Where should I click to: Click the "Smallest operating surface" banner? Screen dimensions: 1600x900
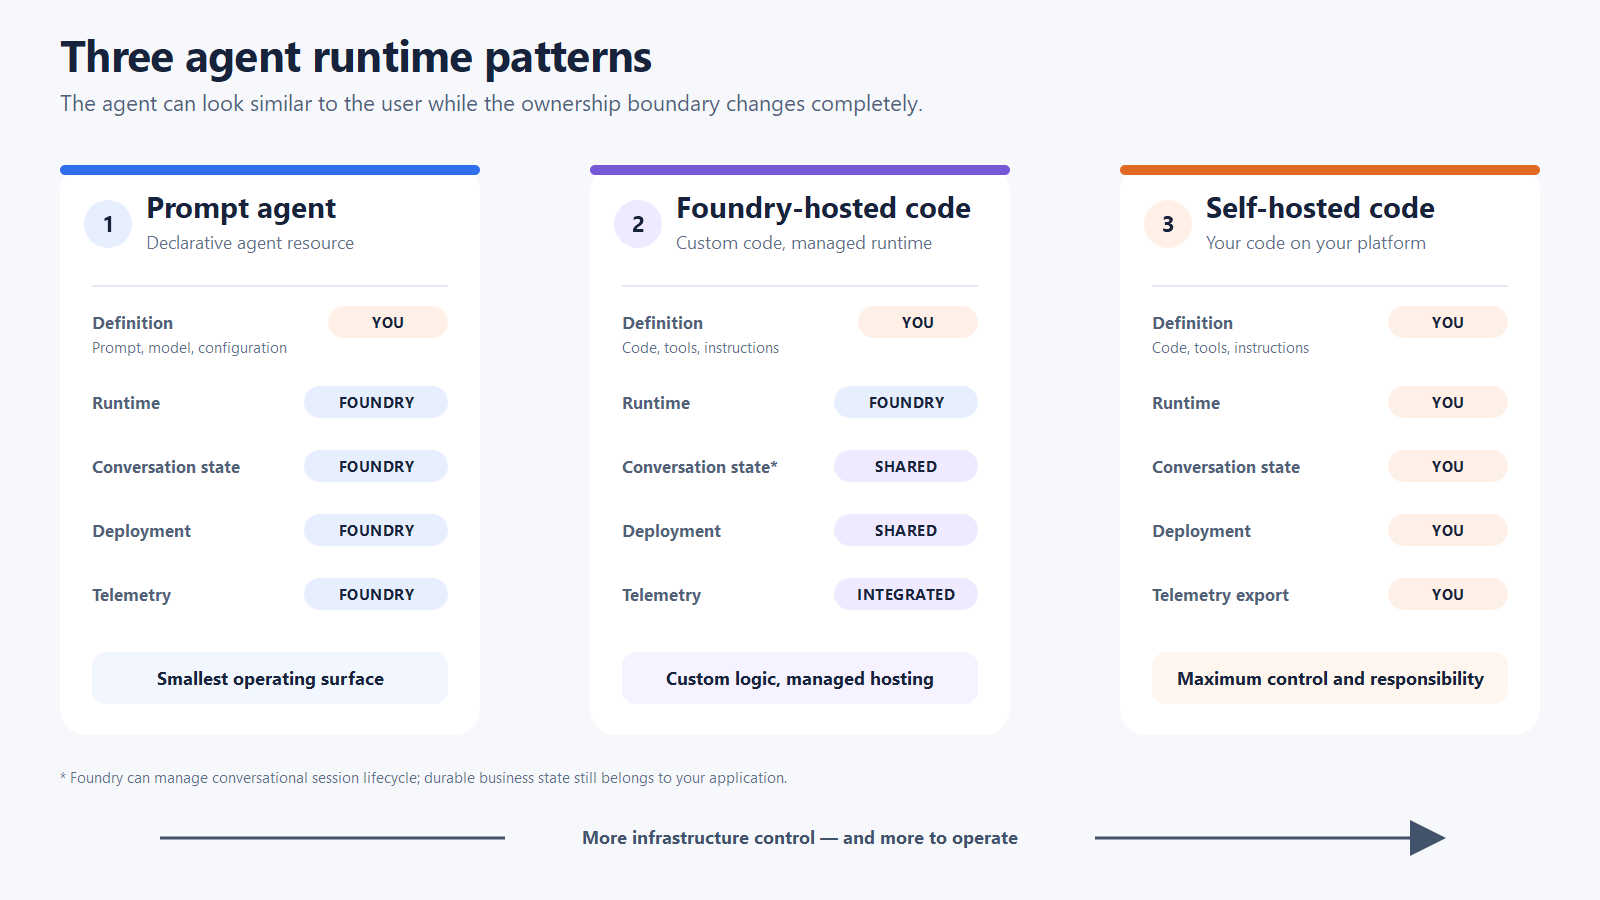[x=270, y=678]
